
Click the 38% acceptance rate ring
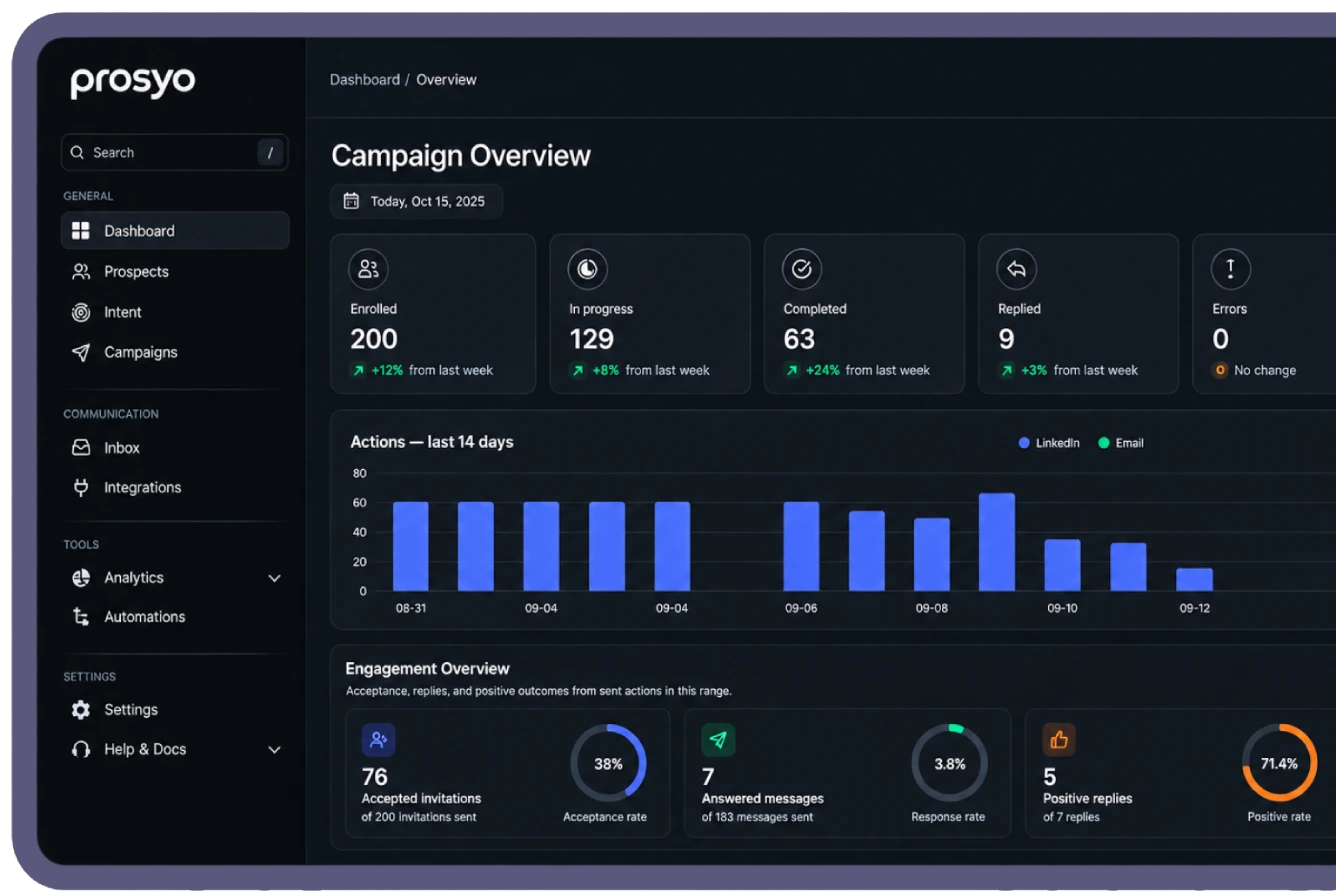pyautogui.click(x=608, y=763)
